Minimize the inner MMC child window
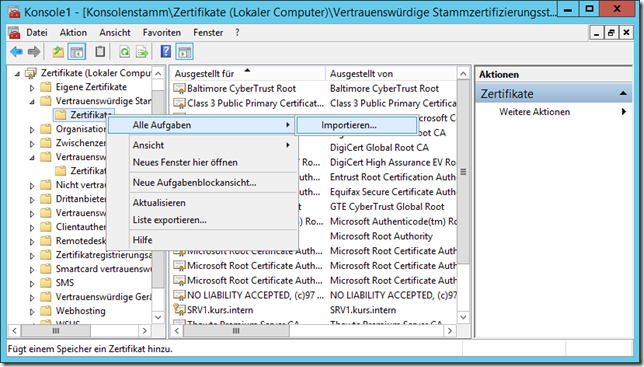 (x=596, y=32)
